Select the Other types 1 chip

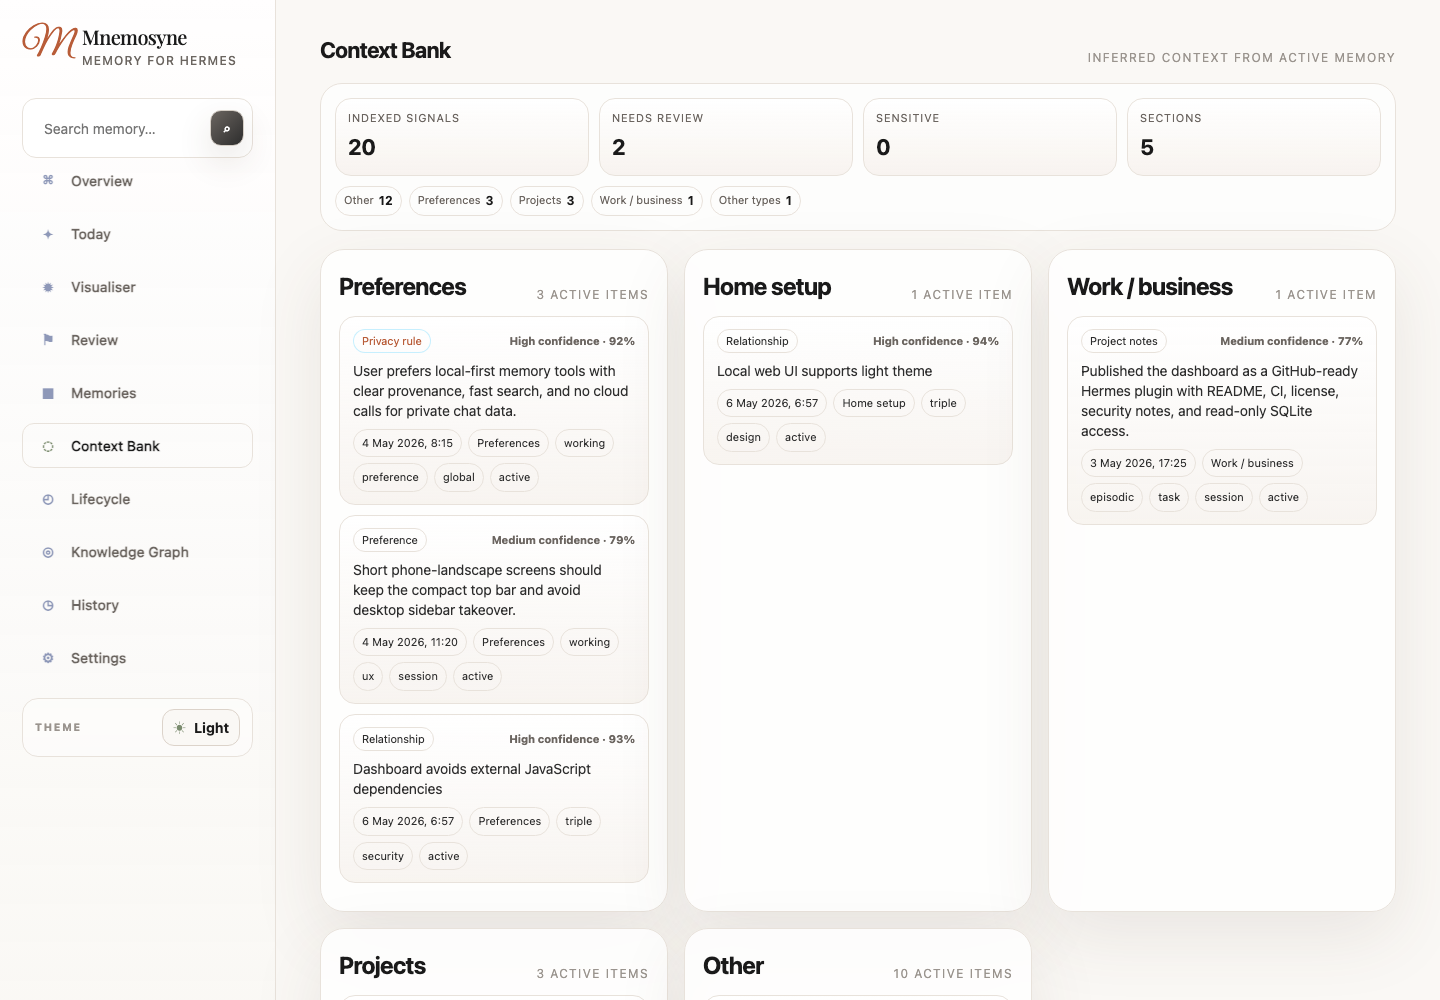[x=755, y=201]
